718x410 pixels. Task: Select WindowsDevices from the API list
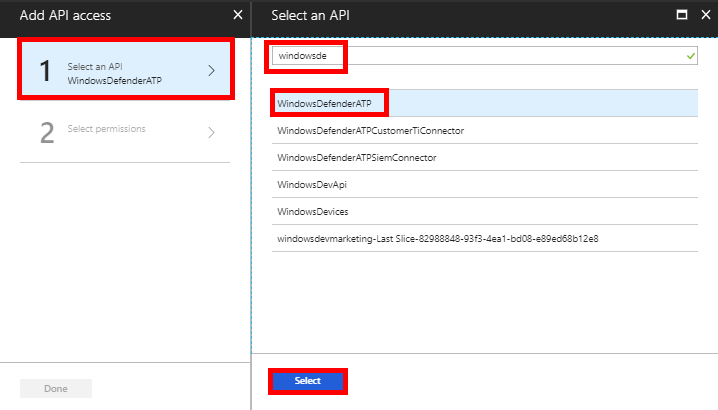pyautogui.click(x=312, y=212)
